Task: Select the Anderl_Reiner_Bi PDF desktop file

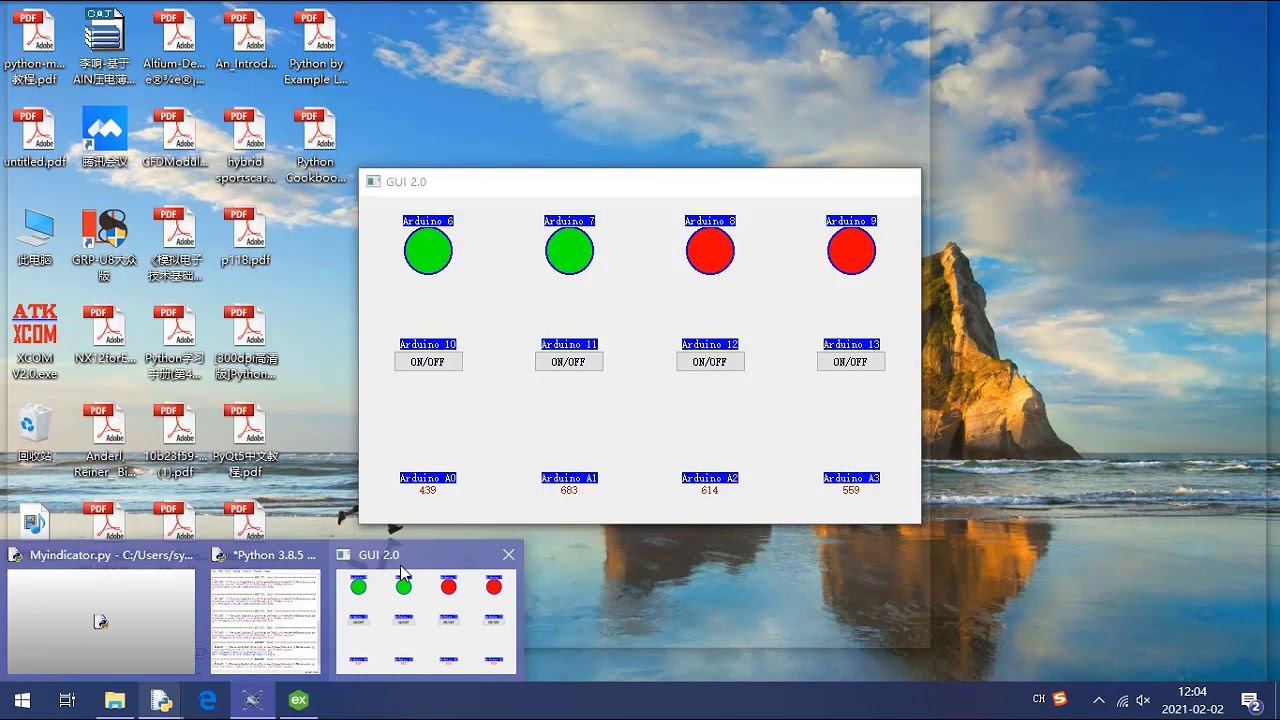Action: coord(104,440)
